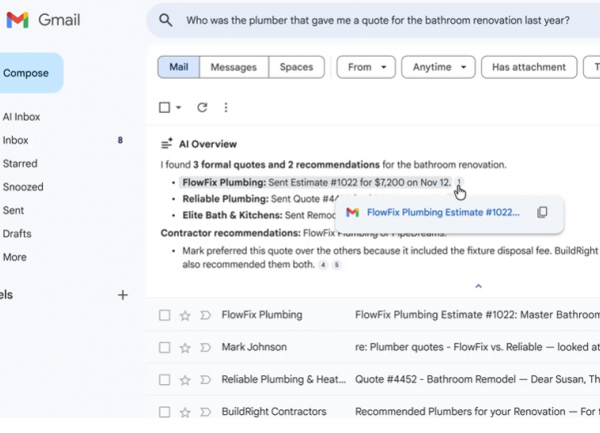This screenshot has width=600, height=433.
Task: Switch to the Spaces tab
Action: click(x=296, y=68)
